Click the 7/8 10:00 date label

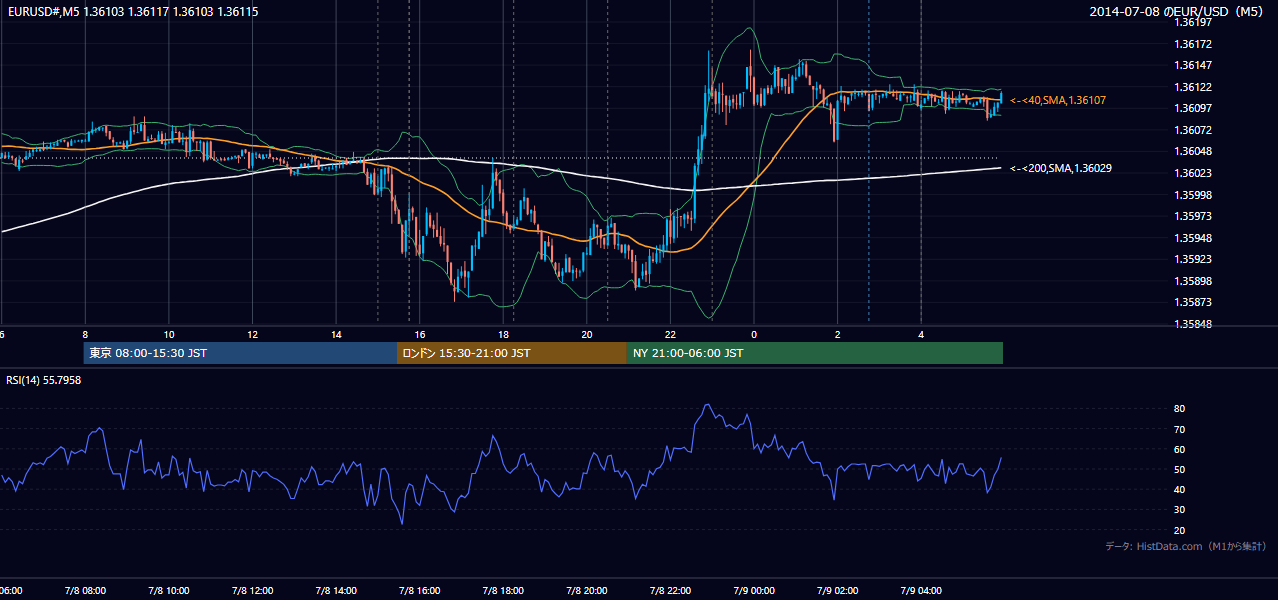coord(168,591)
